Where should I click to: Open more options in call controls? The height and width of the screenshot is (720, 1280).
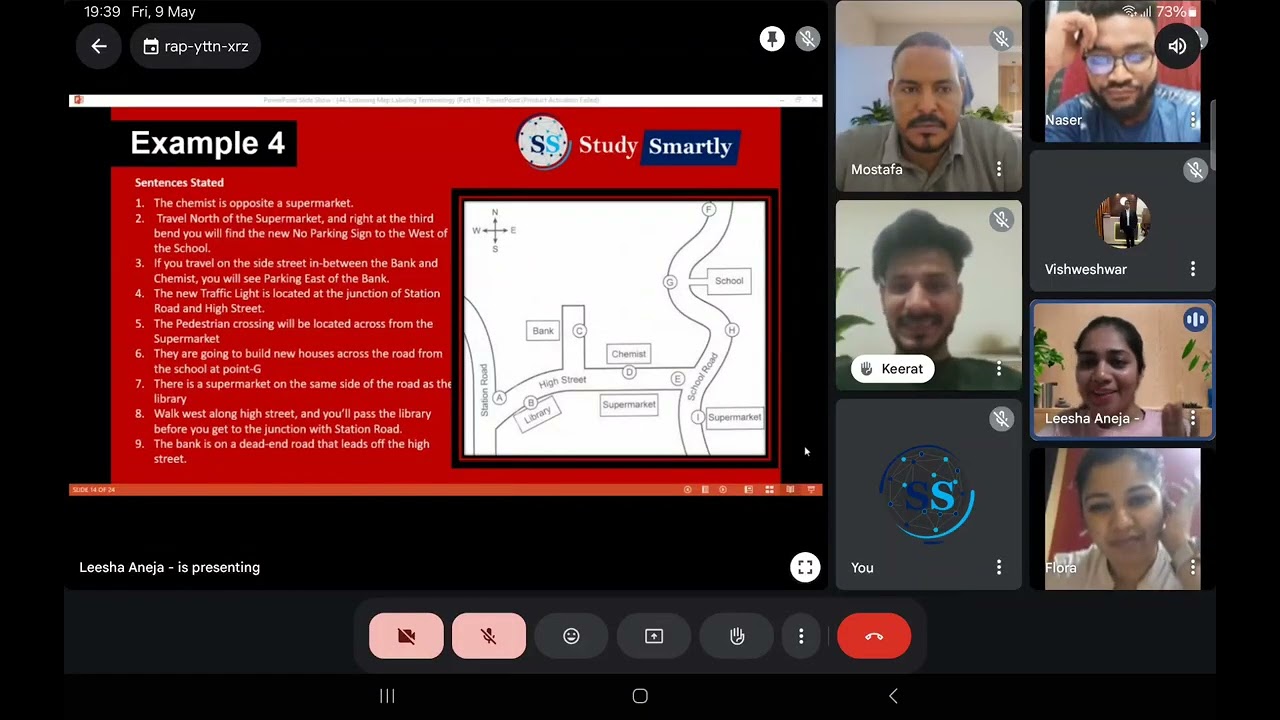[801, 636]
